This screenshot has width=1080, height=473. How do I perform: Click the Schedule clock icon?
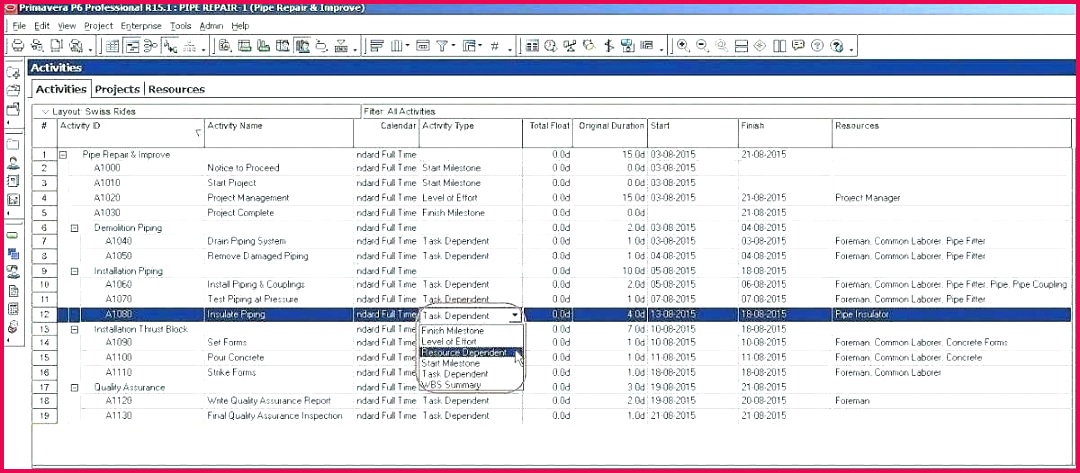click(x=550, y=46)
